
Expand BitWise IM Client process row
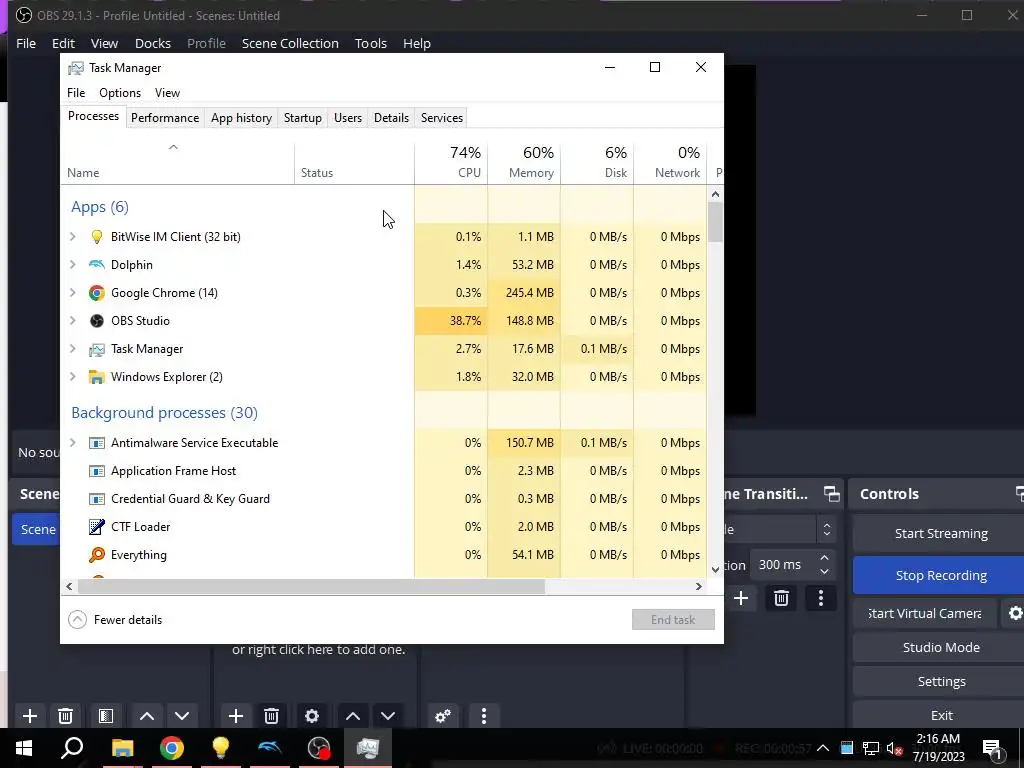click(x=72, y=236)
